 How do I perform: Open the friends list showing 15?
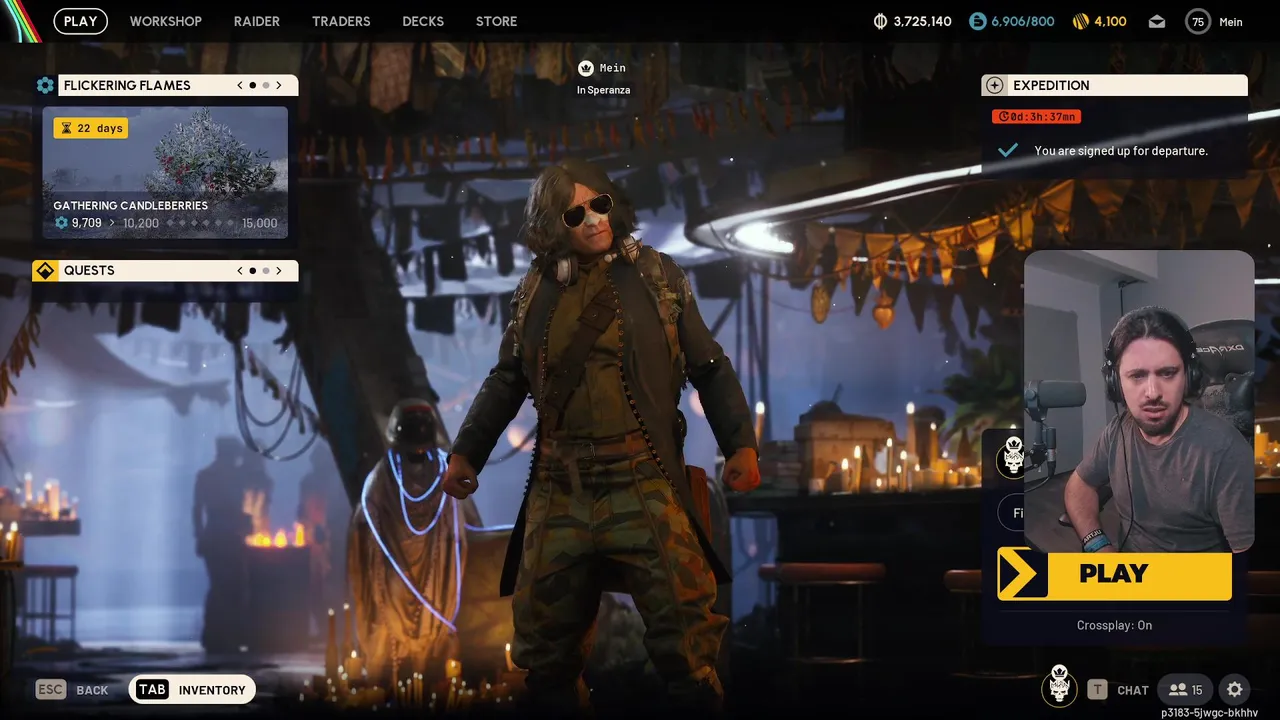(1186, 690)
